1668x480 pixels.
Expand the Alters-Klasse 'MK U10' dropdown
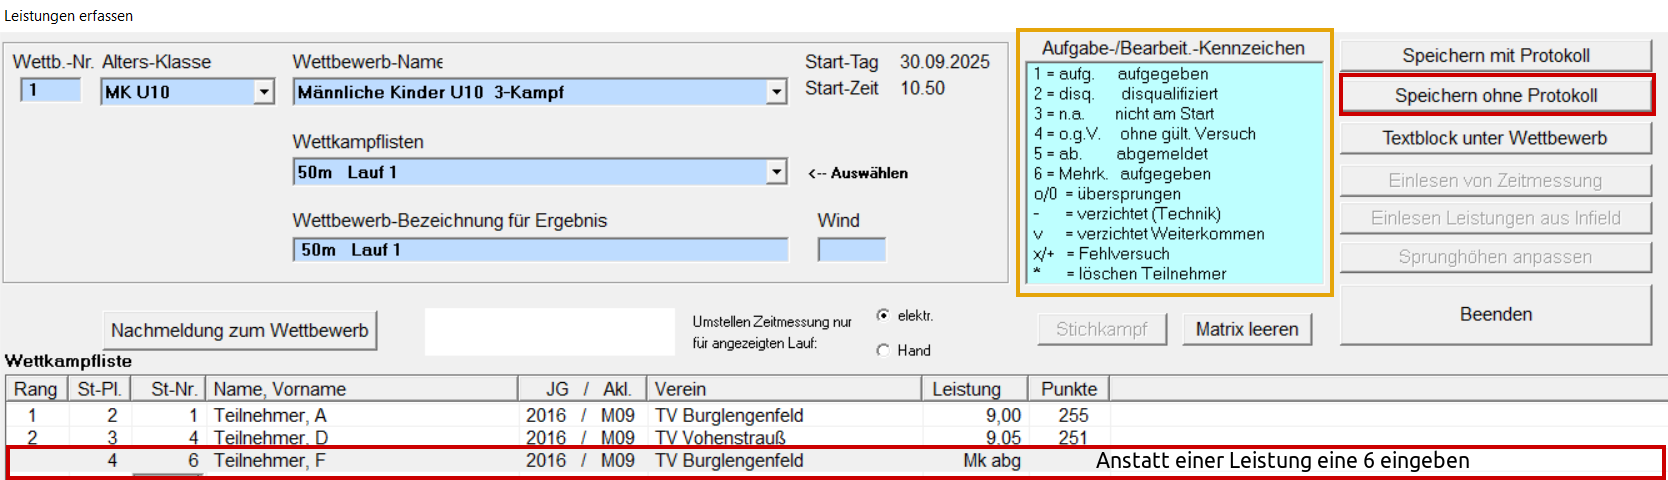pyautogui.click(x=264, y=92)
